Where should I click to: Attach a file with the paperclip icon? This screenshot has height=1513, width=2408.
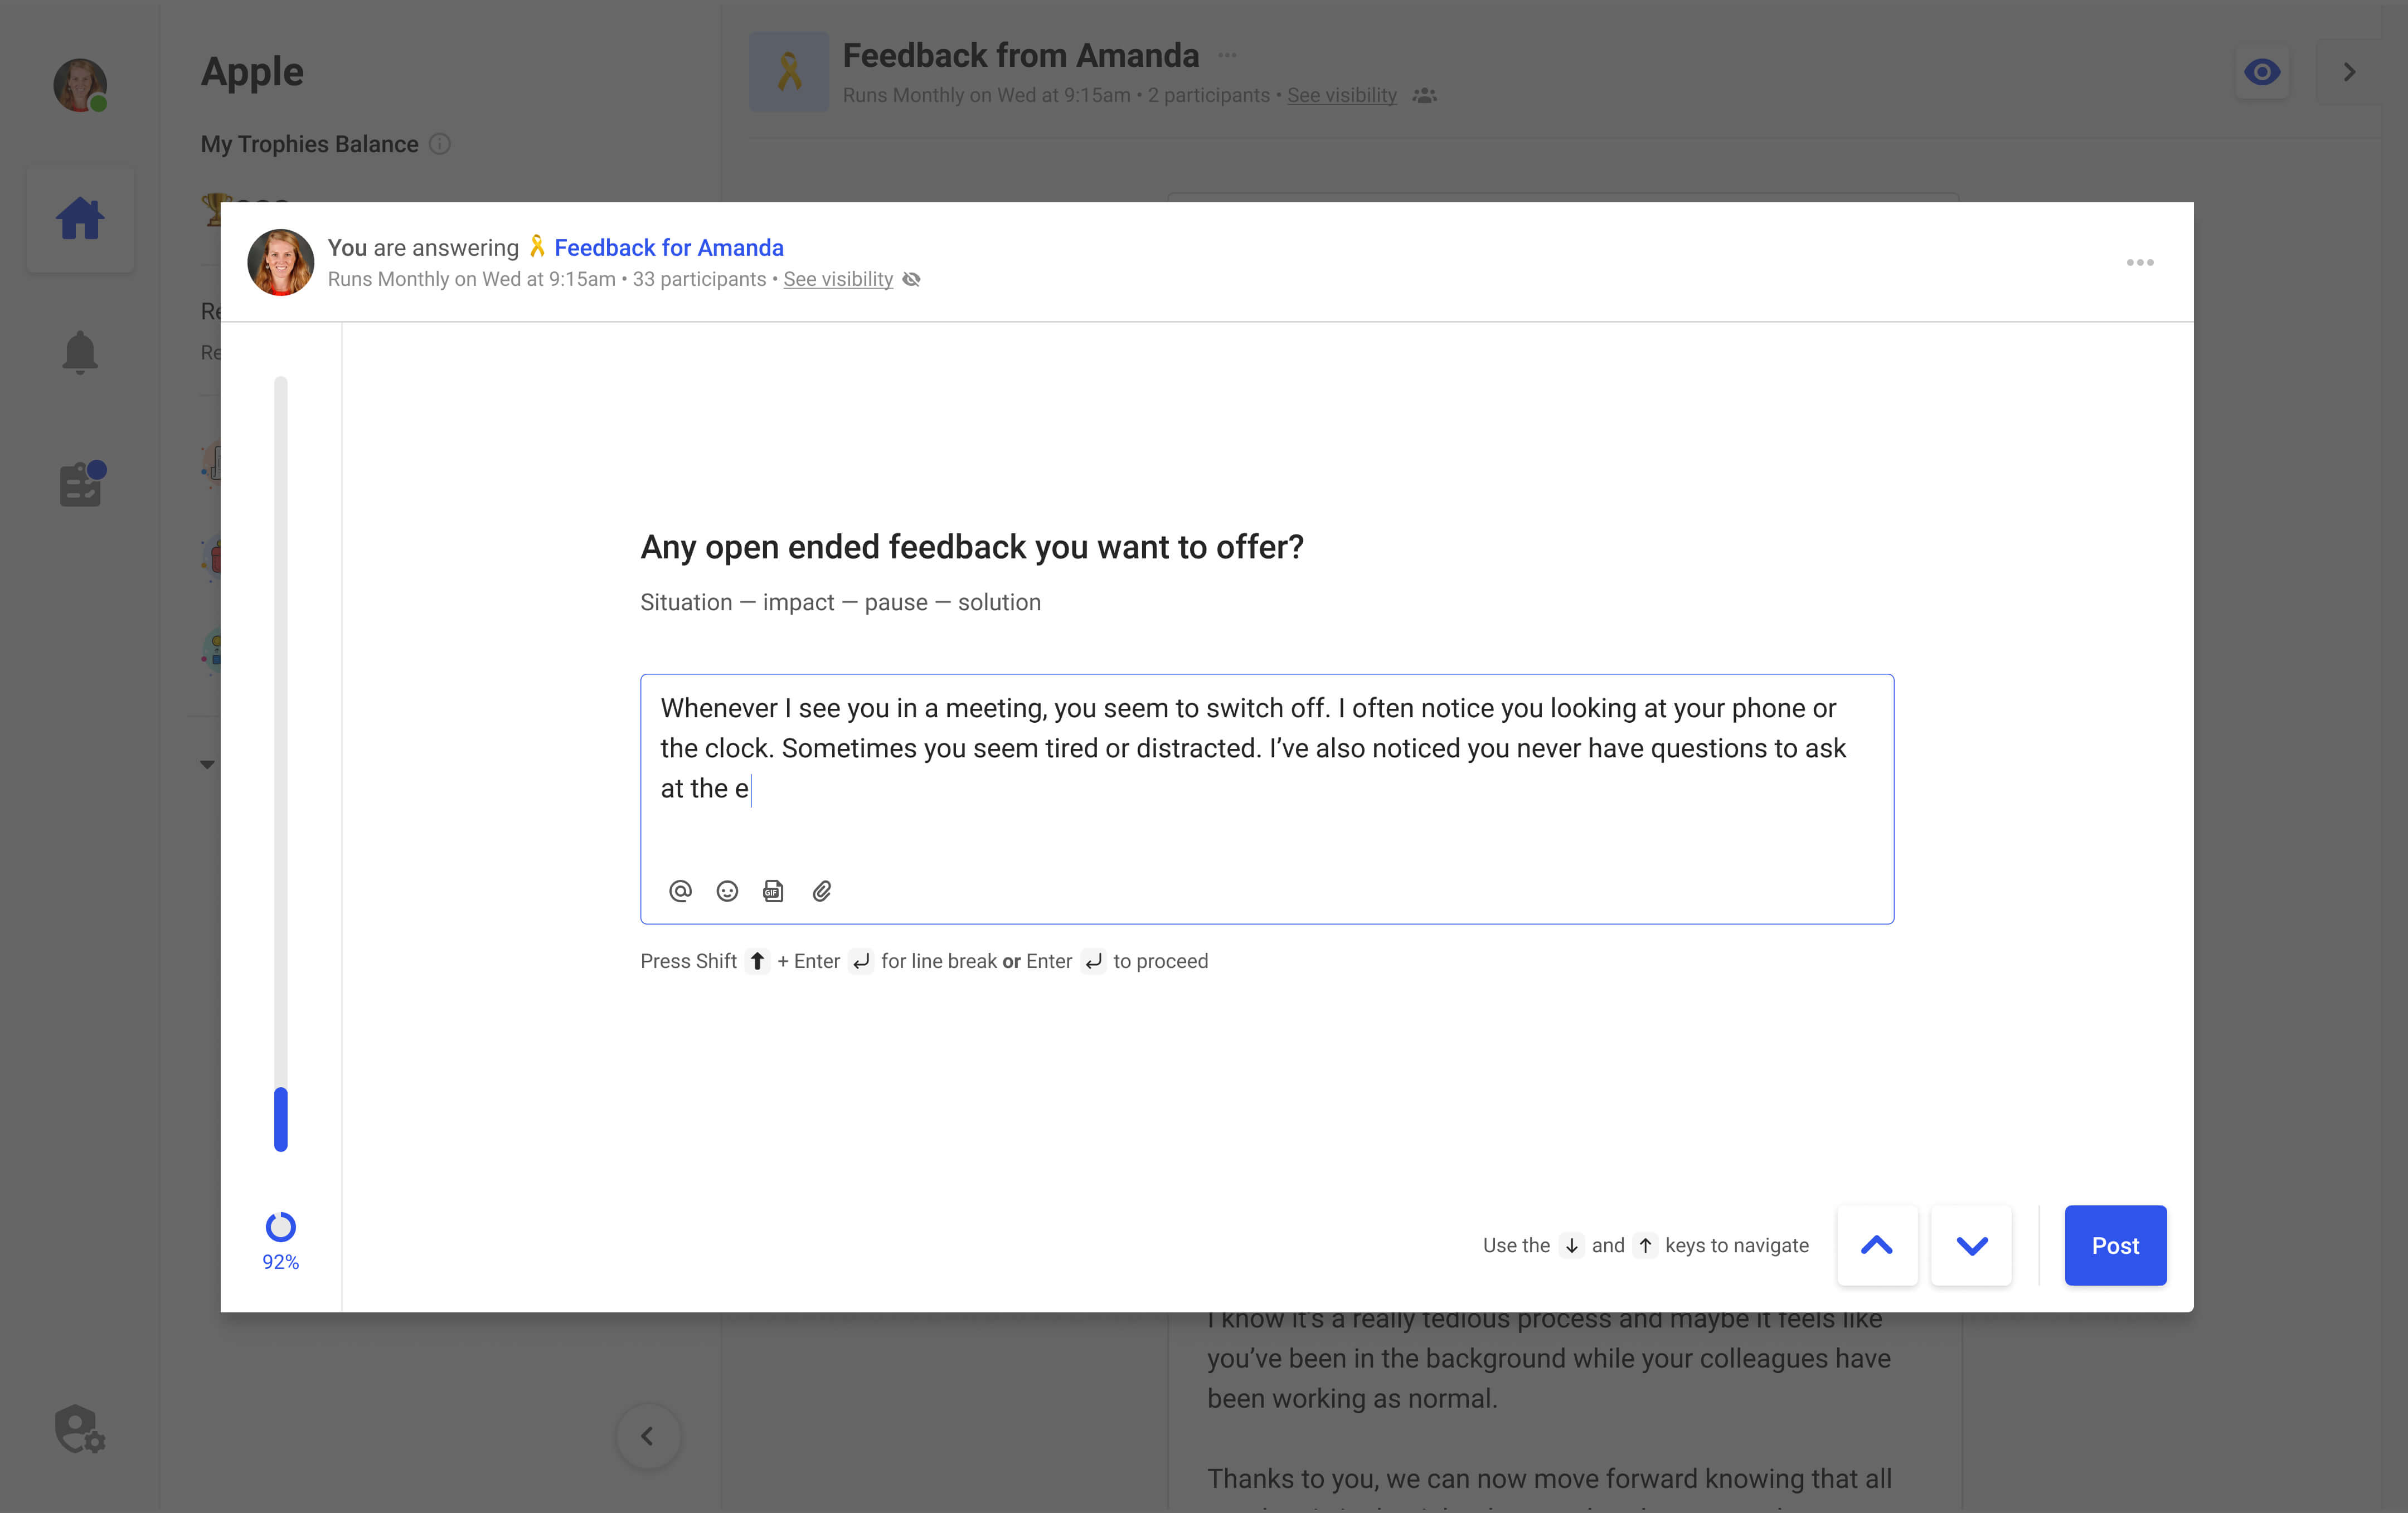[x=822, y=891]
